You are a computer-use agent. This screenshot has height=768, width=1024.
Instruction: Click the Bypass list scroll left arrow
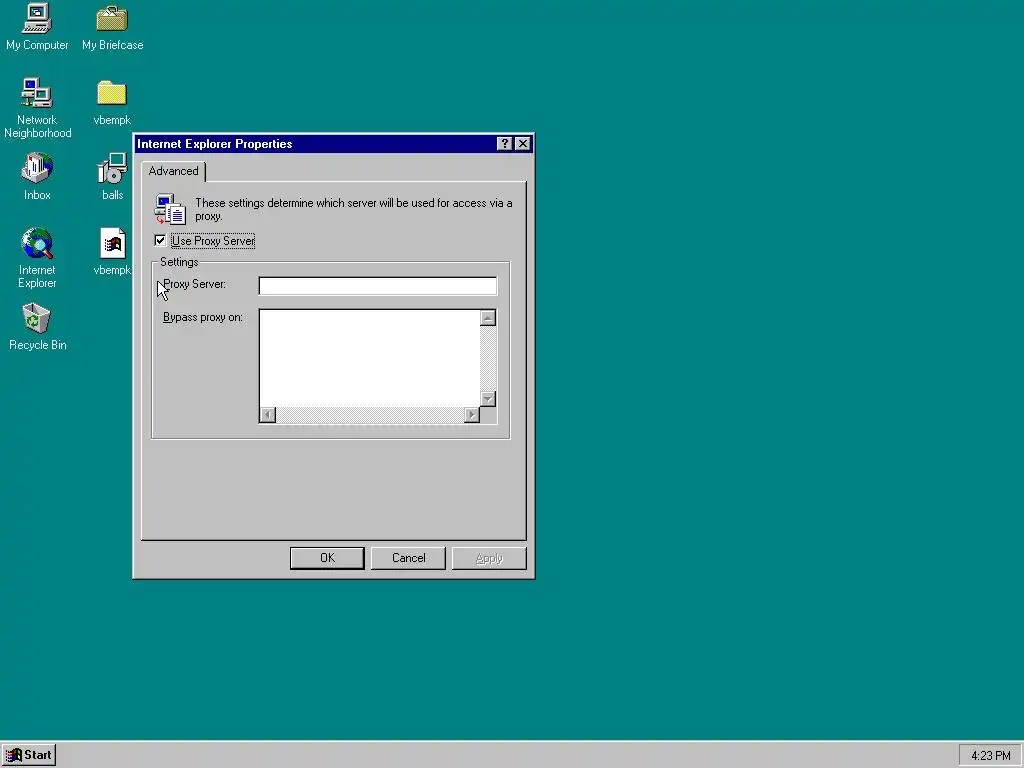(268, 415)
